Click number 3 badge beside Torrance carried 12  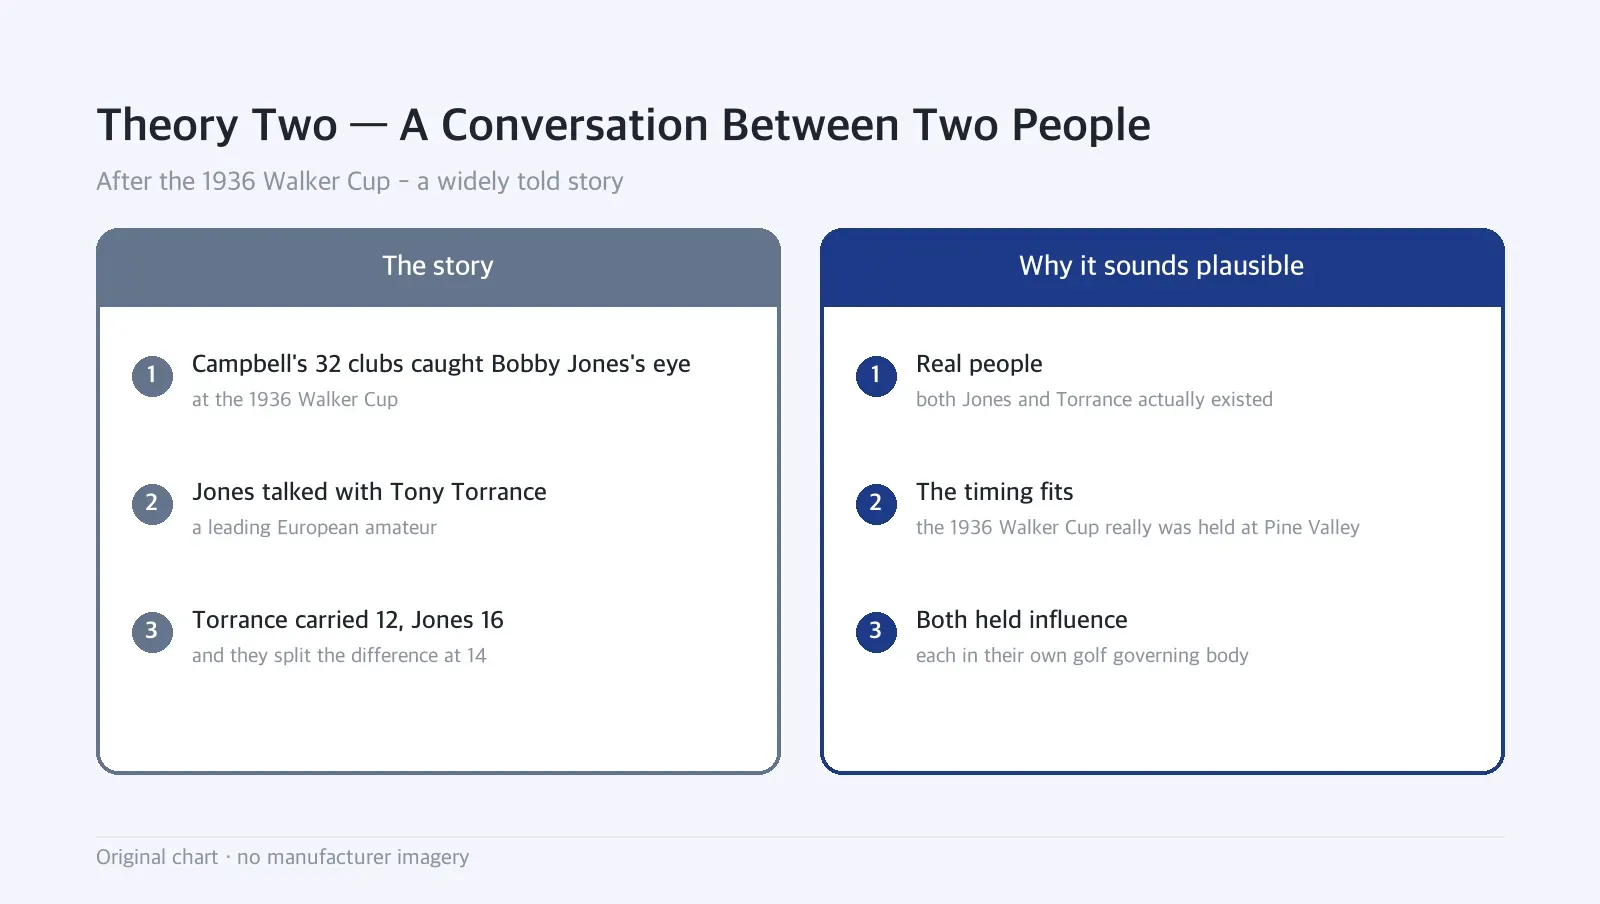tap(152, 632)
